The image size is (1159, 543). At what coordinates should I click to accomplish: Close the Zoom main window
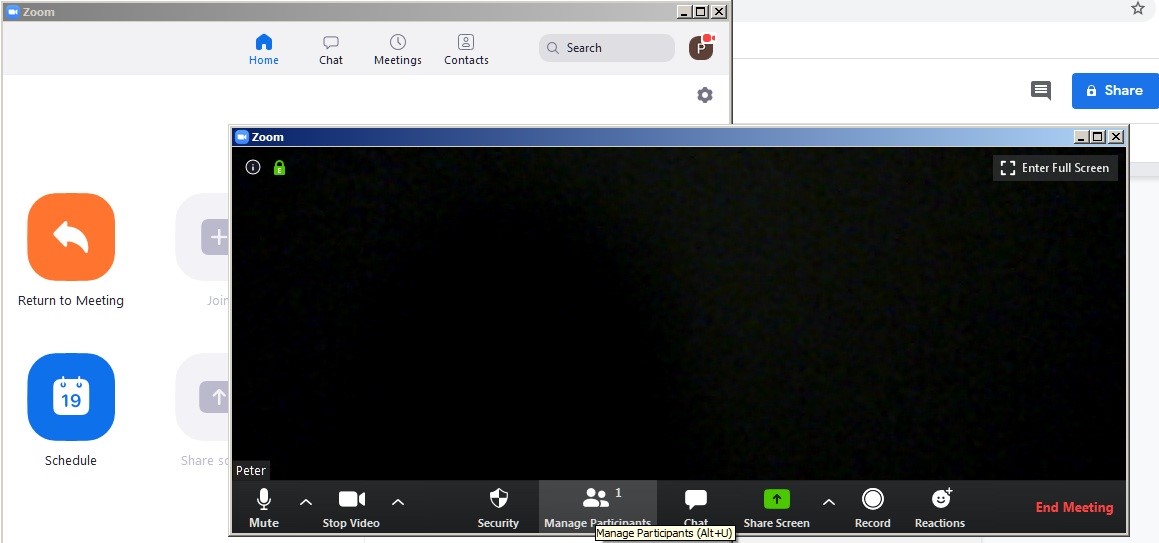tap(719, 12)
